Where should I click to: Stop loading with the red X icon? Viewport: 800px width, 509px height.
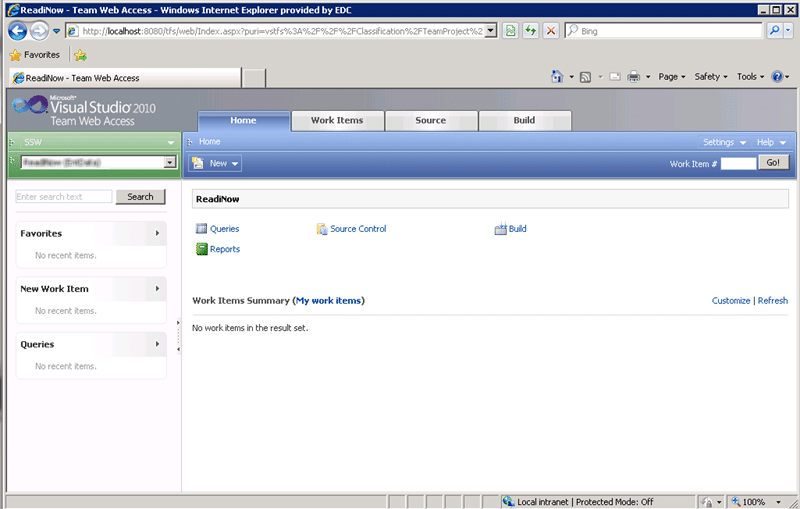tap(551, 31)
